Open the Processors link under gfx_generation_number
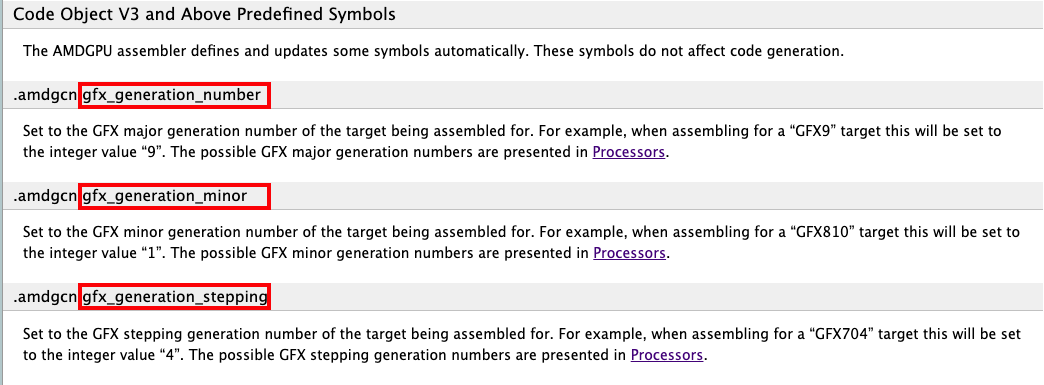1044x385 pixels. [629, 152]
